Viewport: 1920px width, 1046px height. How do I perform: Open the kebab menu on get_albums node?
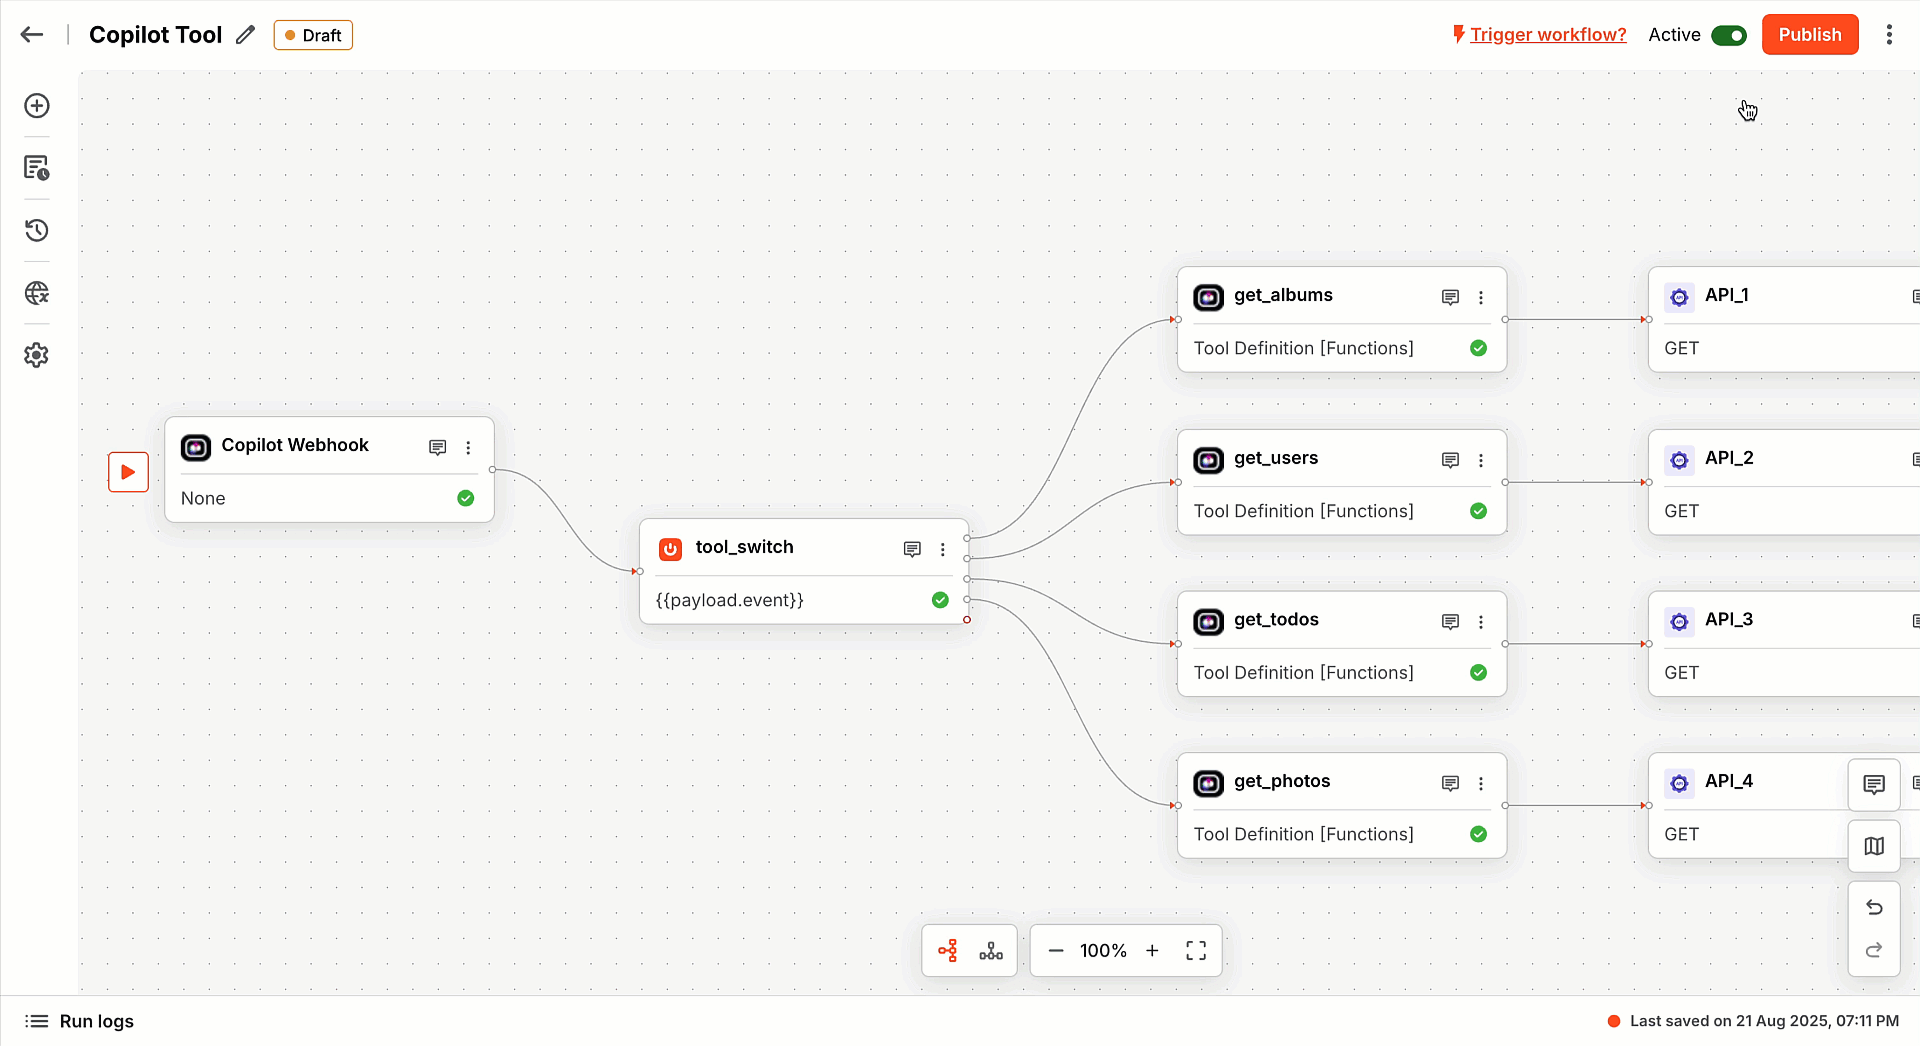(1482, 297)
